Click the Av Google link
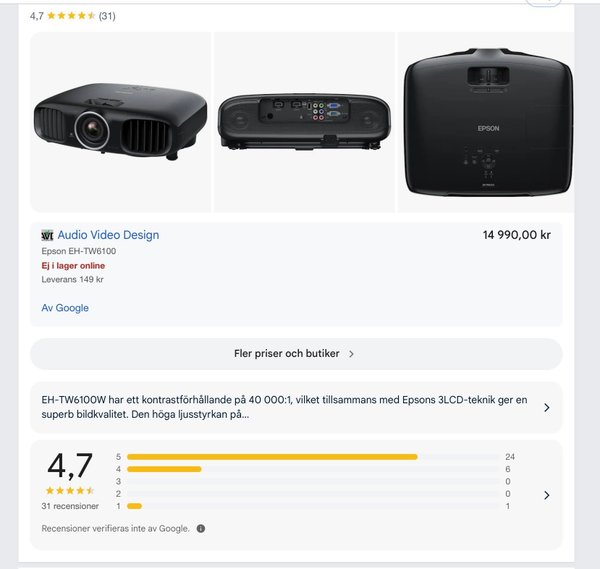 coord(65,308)
